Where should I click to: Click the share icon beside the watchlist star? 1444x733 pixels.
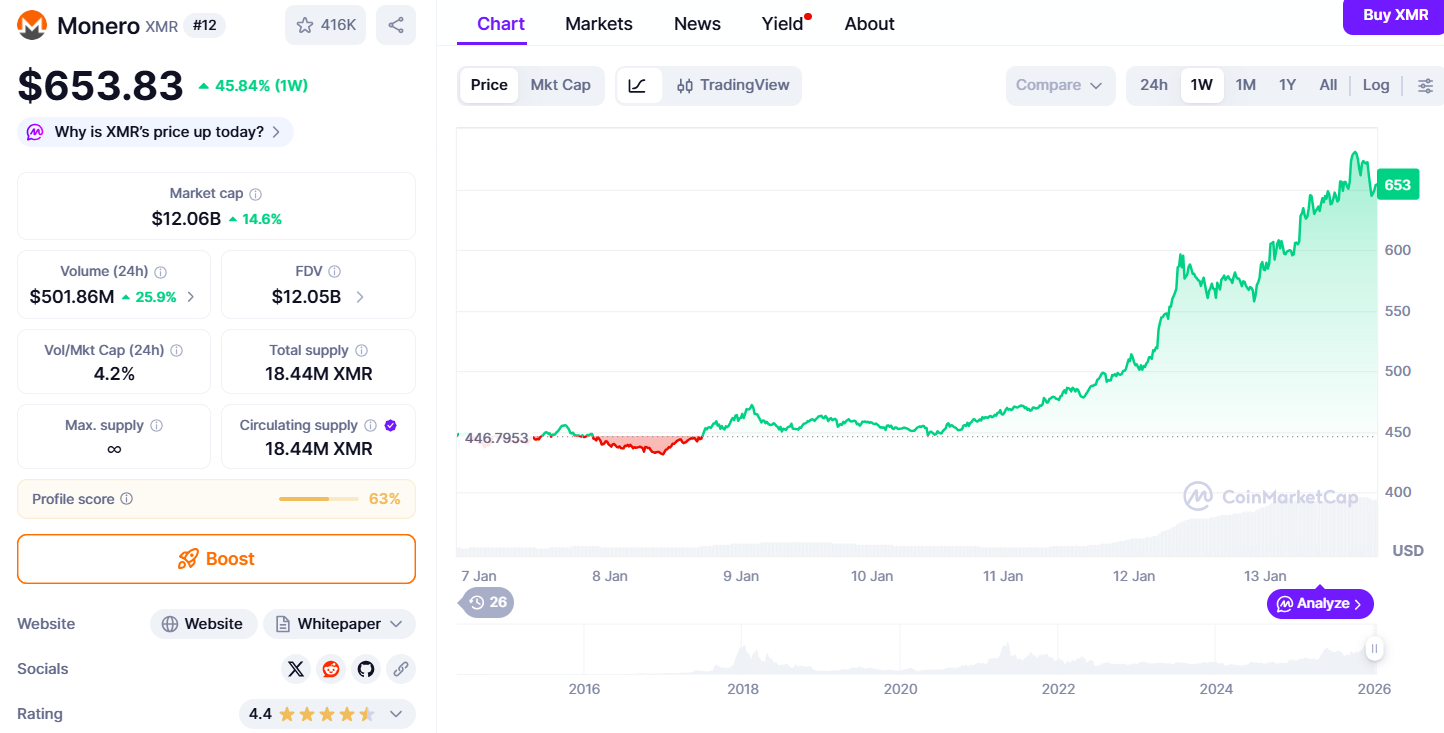tap(396, 25)
